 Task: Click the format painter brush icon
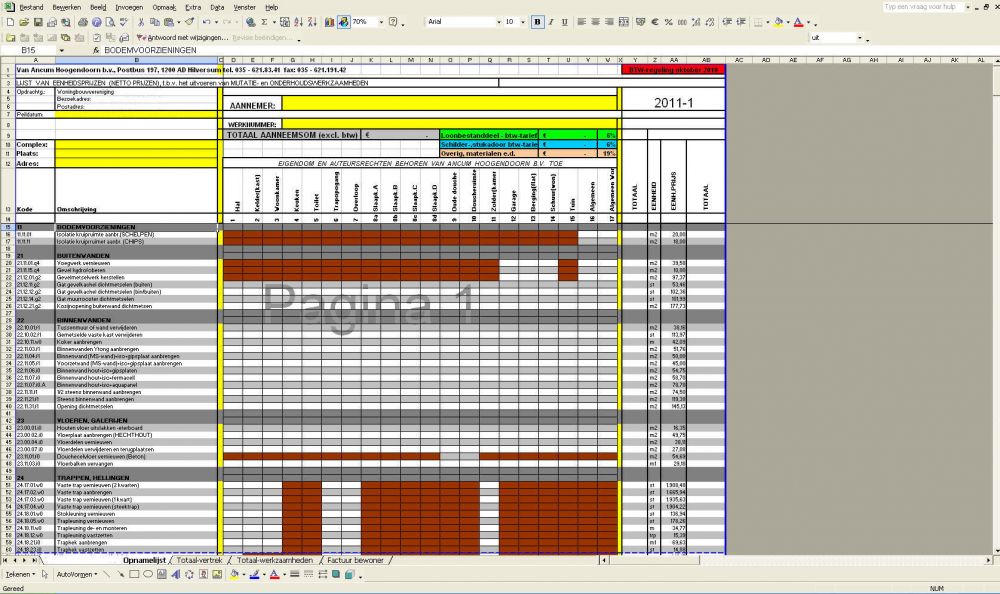click(x=190, y=22)
